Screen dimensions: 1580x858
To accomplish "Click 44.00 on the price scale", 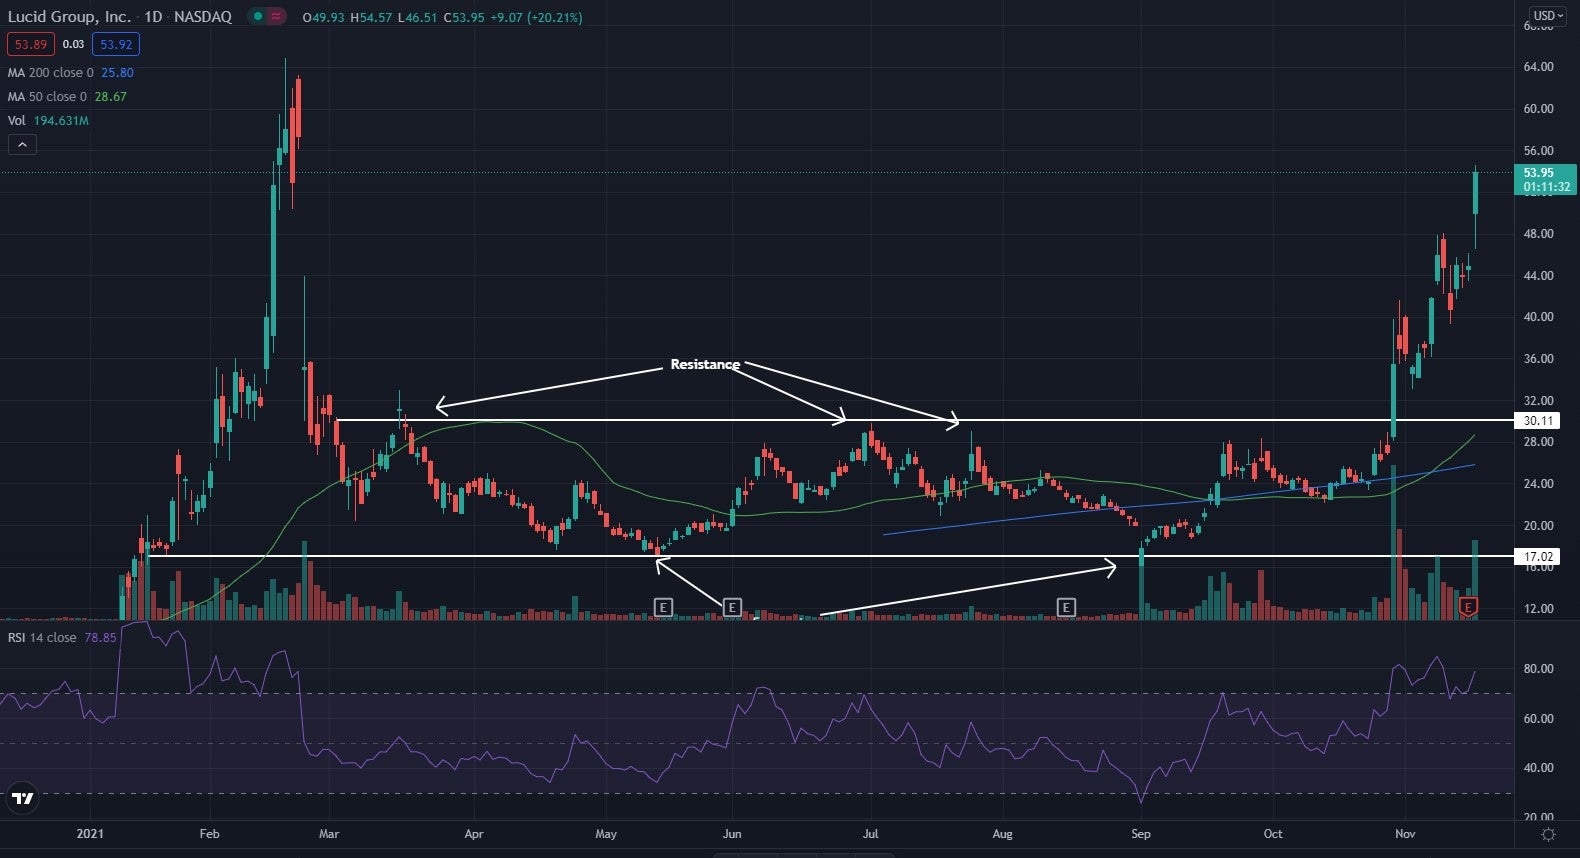I will [1538, 276].
